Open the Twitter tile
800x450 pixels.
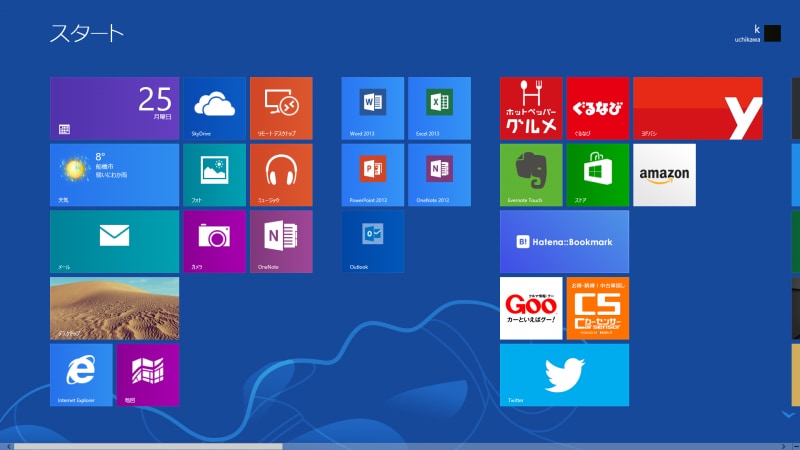click(564, 374)
